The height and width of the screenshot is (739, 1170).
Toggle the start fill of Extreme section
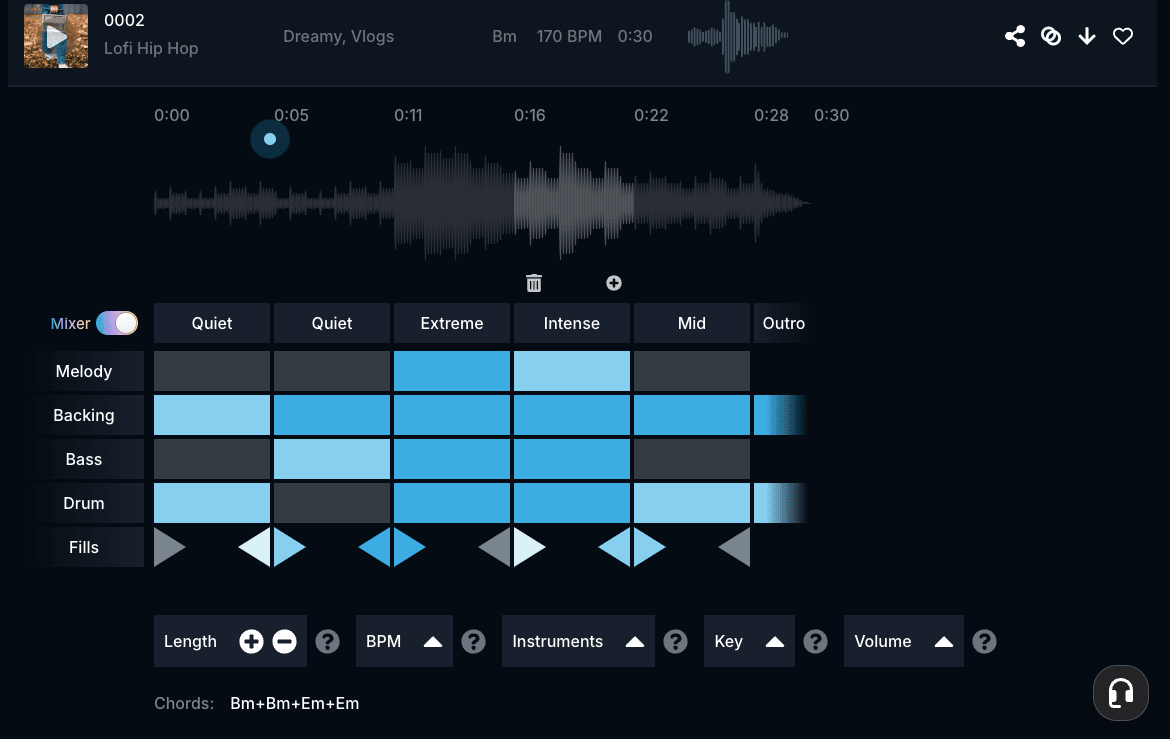pos(409,547)
